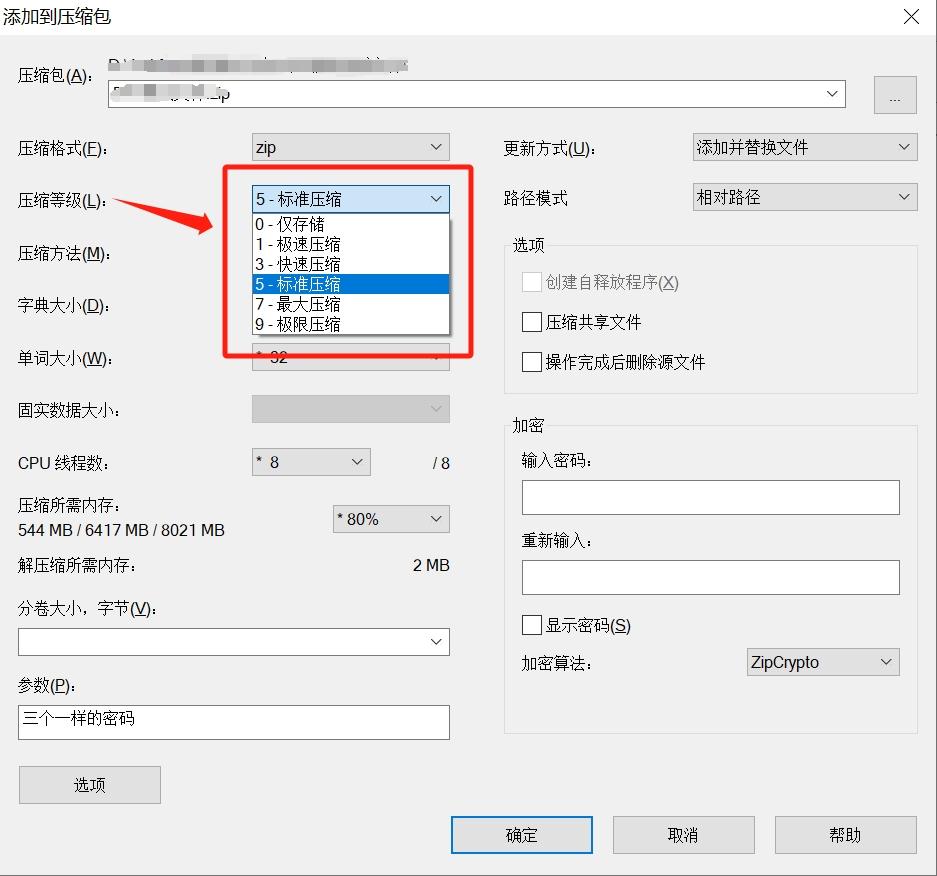Choose '7 - 最大压缩' compression level
Image resolution: width=937 pixels, height=876 pixels.
tap(350, 304)
